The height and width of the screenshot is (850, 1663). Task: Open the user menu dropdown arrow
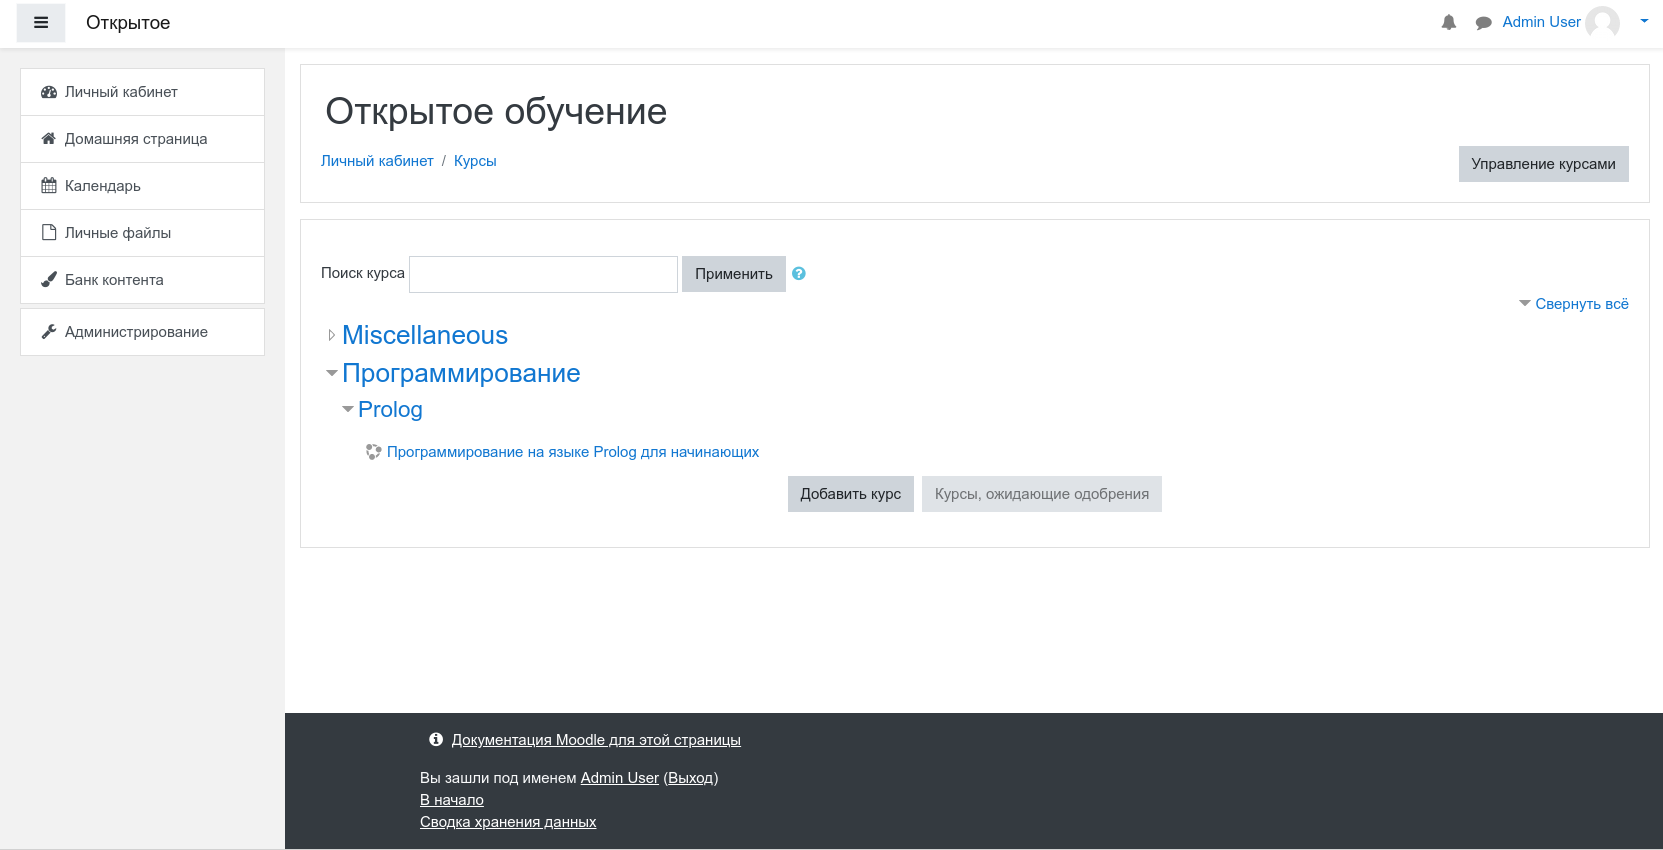tap(1644, 21)
